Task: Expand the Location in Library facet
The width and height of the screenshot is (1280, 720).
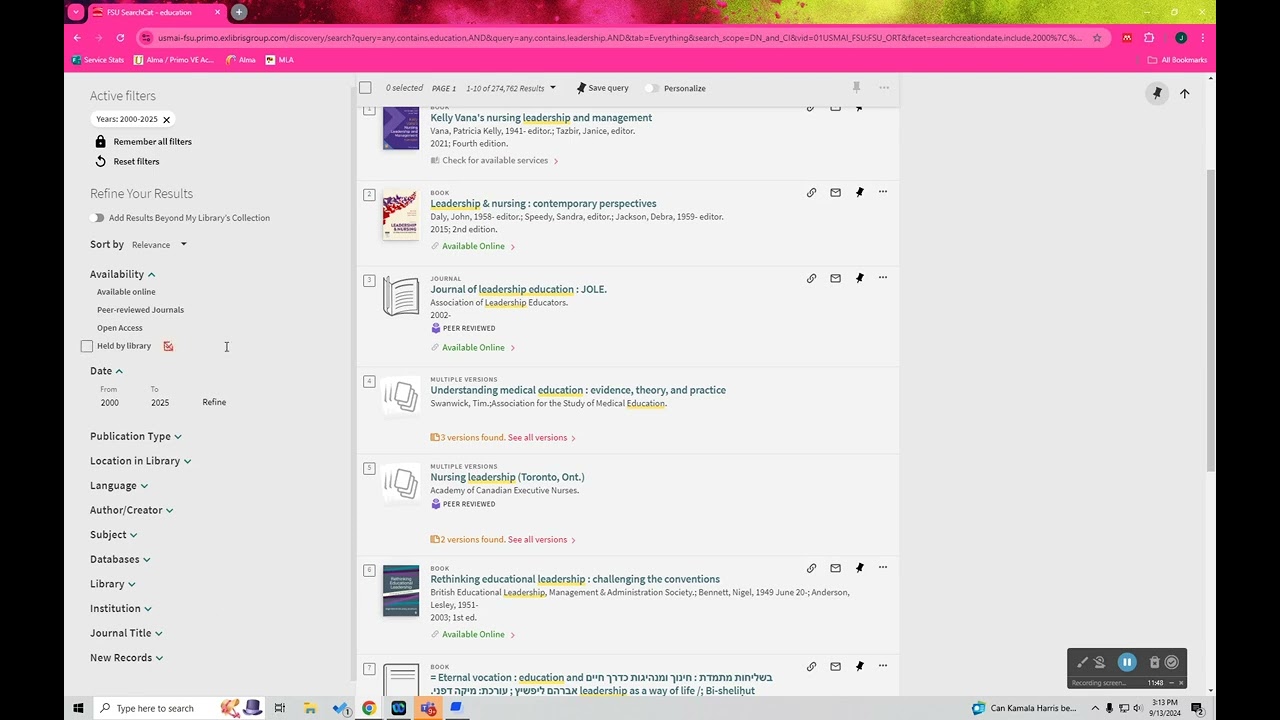Action: tap(140, 461)
